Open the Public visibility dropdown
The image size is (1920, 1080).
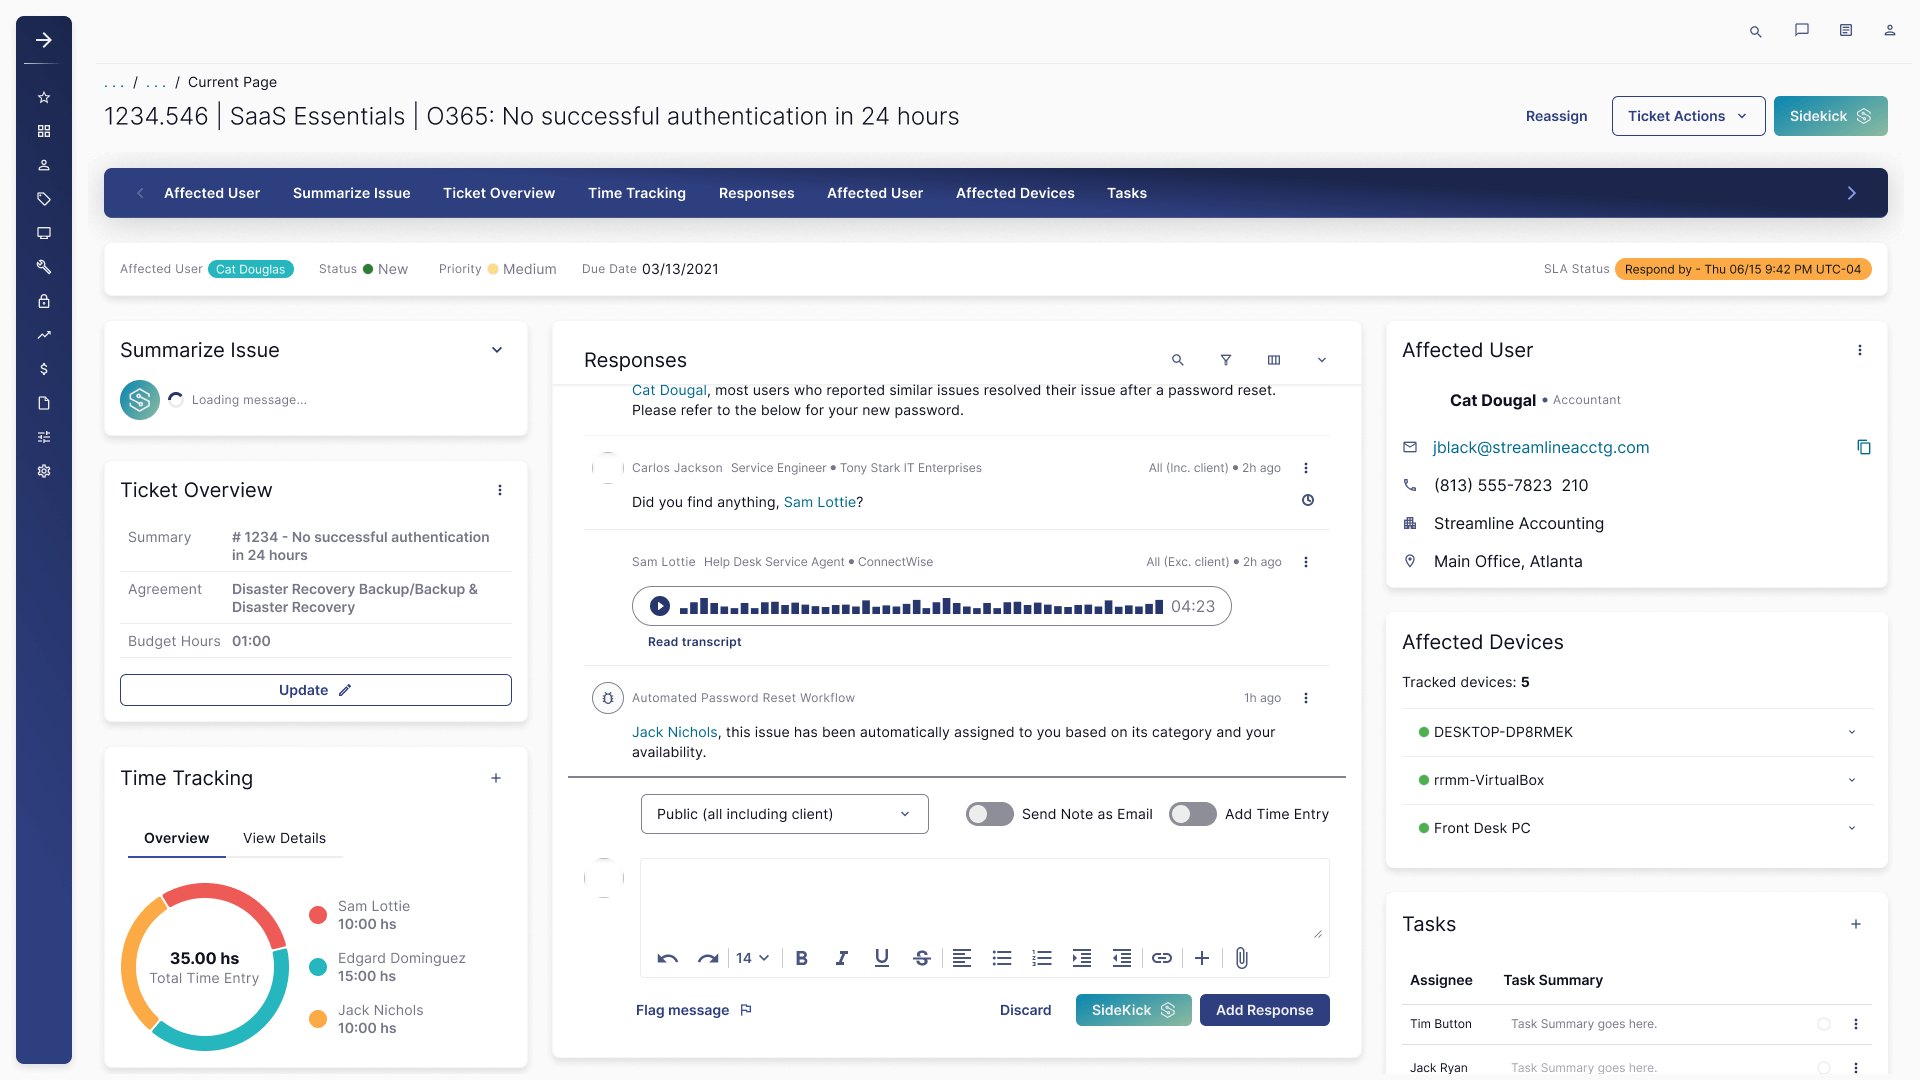pos(784,814)
